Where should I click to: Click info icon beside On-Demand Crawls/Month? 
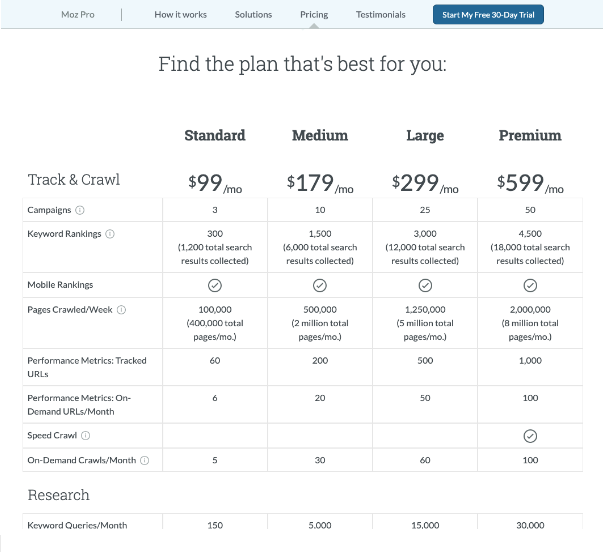coord(144,461)
